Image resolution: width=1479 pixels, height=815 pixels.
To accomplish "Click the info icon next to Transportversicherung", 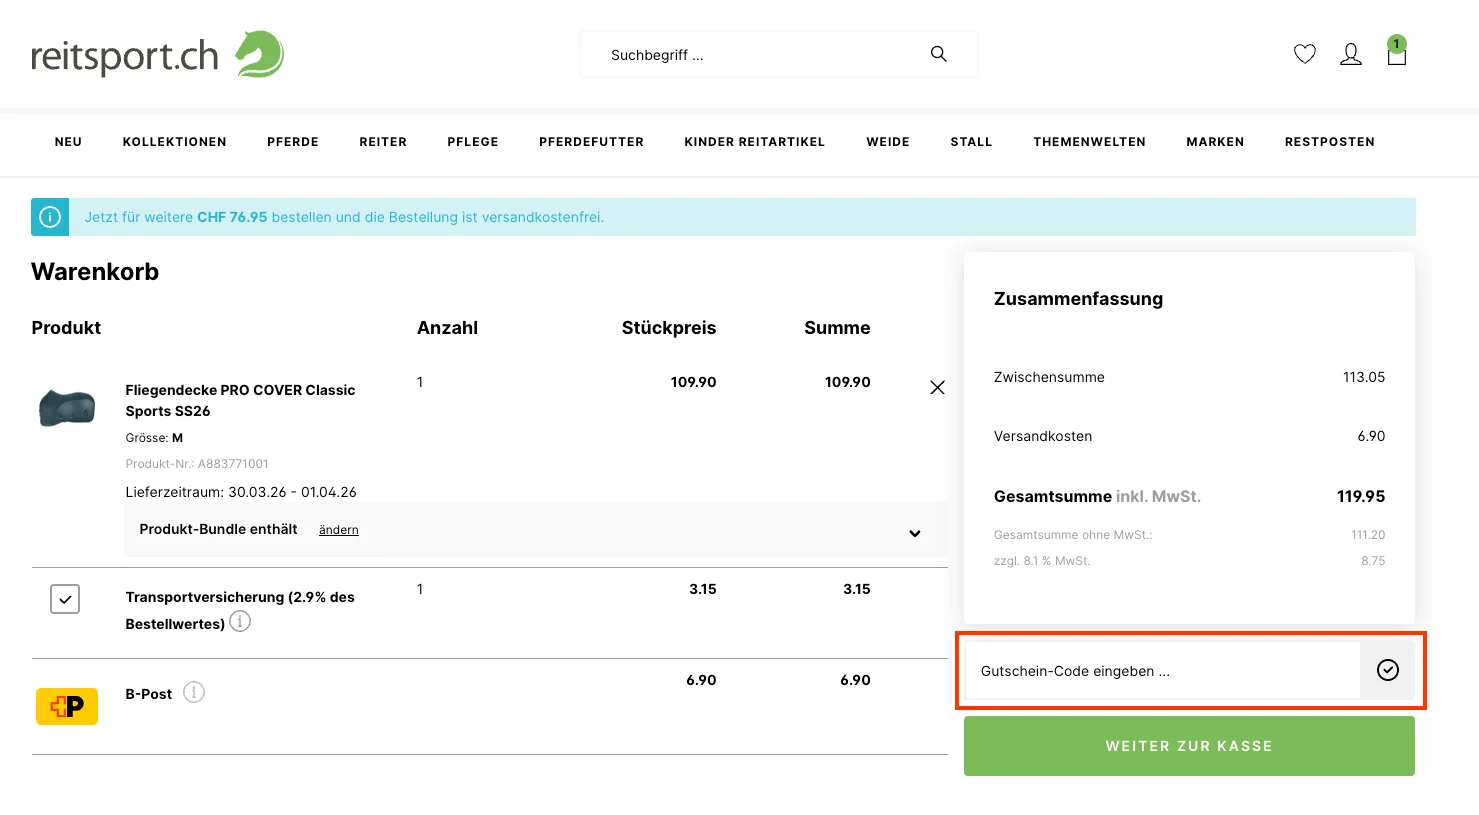I will coord(239,621).
